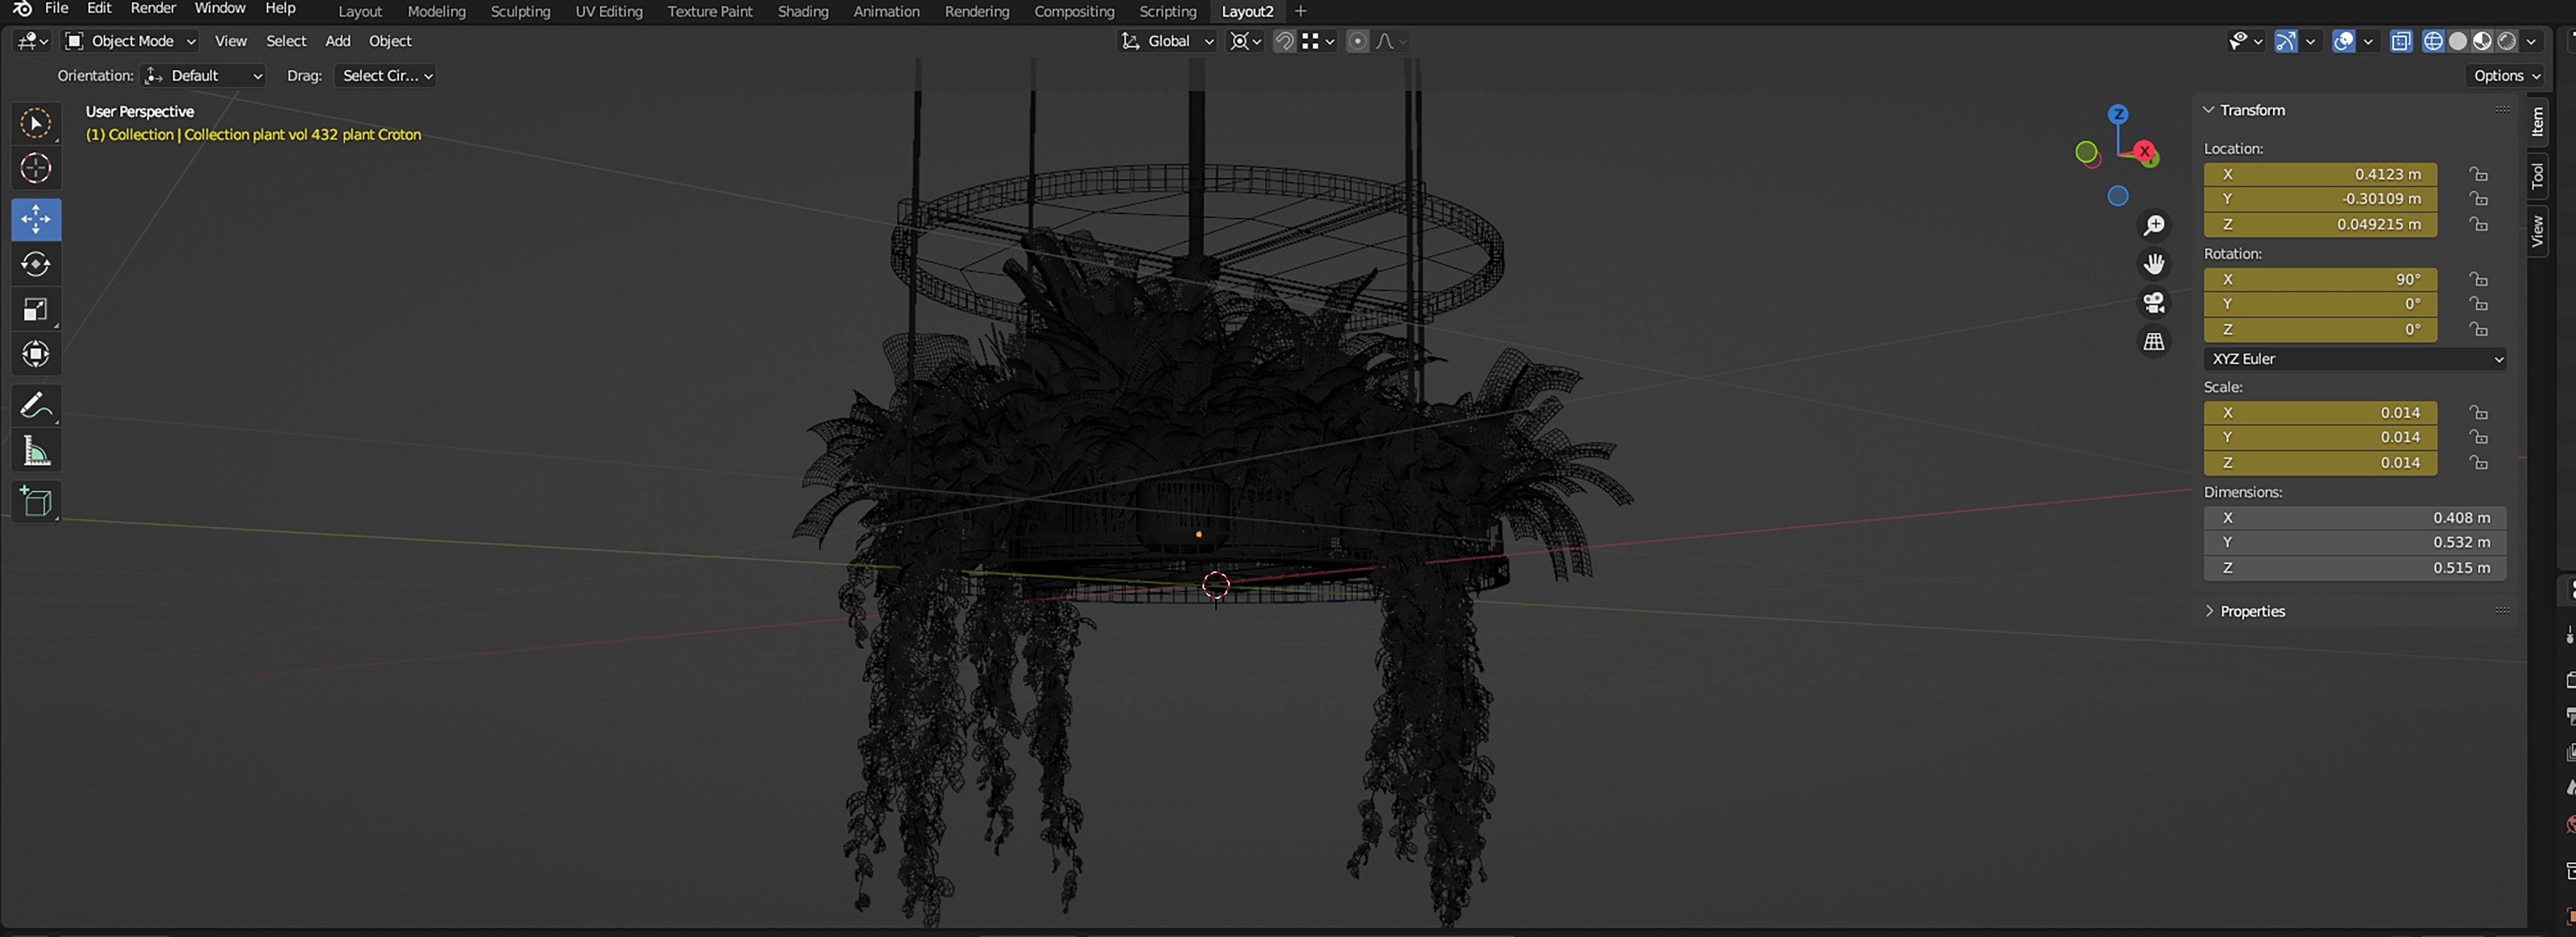Open the Edit menu
The height and width of the screenshot is (937, 2576).
(x=99, y=8)
